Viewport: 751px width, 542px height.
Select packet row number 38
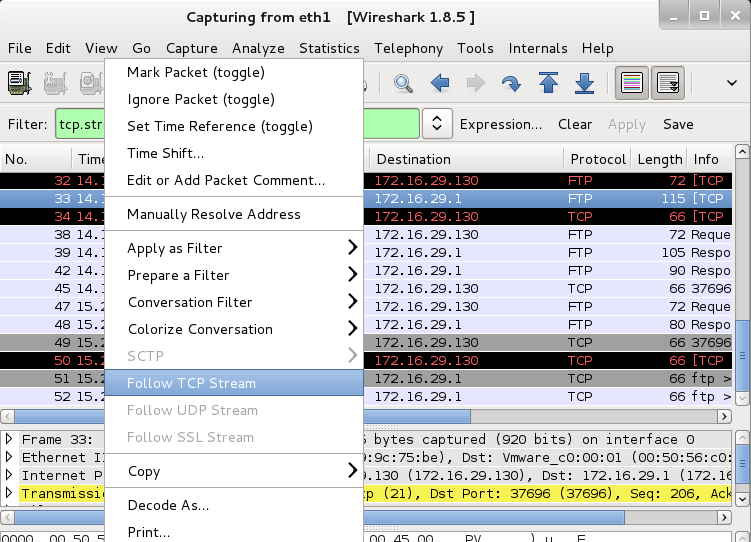(366, 235)
